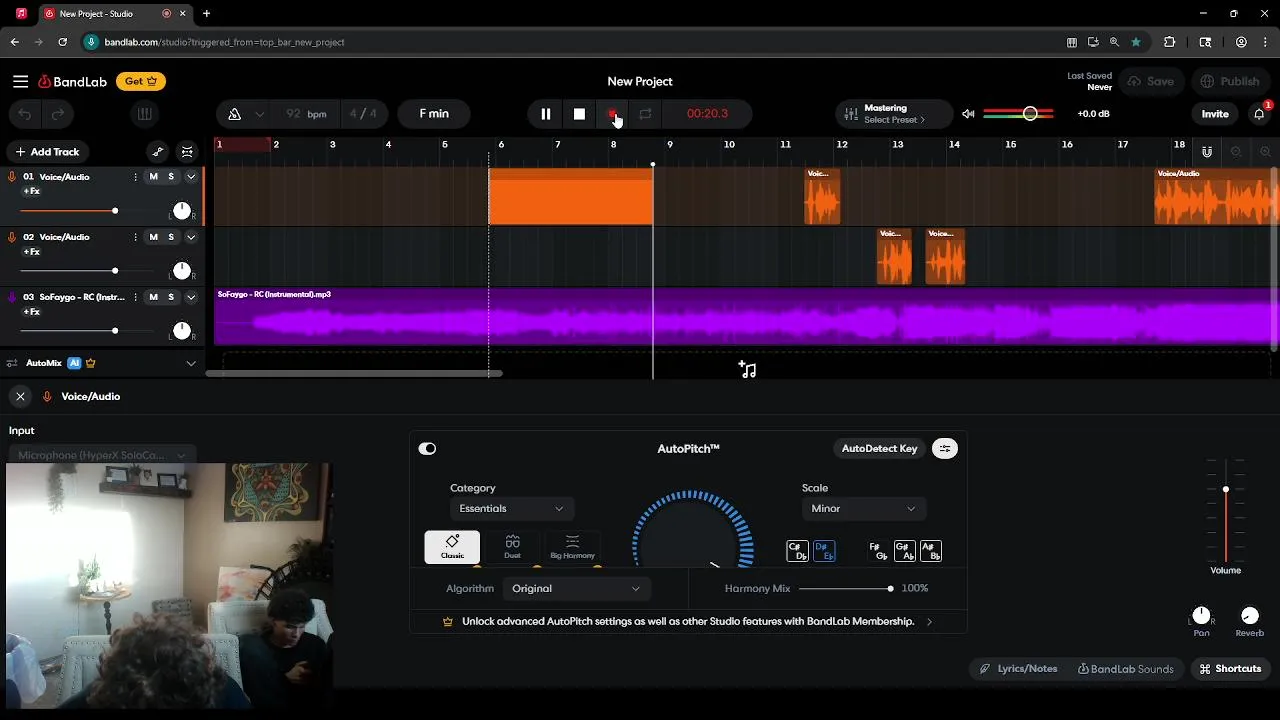Click Add Track button
Screen dimensions: 1280x720
click(x=47, y=152)
